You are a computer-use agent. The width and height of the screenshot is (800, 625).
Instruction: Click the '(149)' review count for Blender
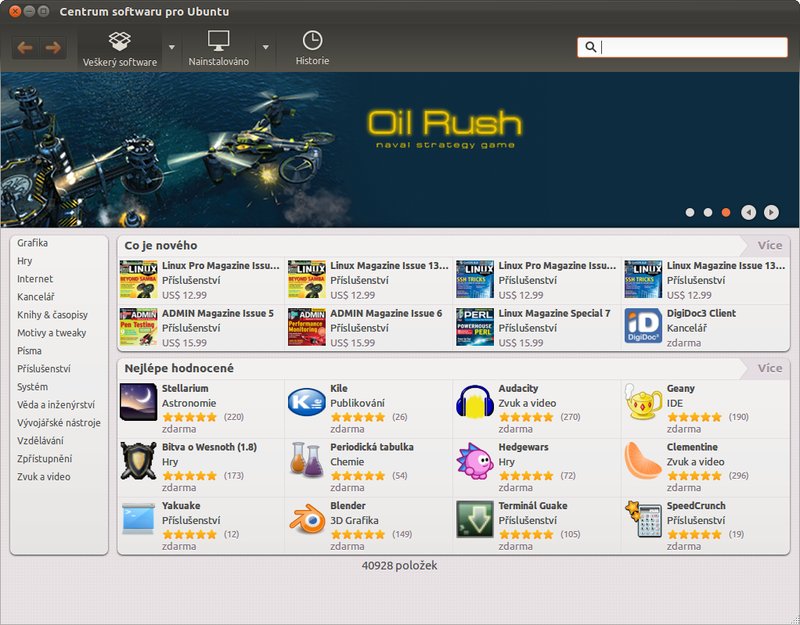click(x=402, y=534)
